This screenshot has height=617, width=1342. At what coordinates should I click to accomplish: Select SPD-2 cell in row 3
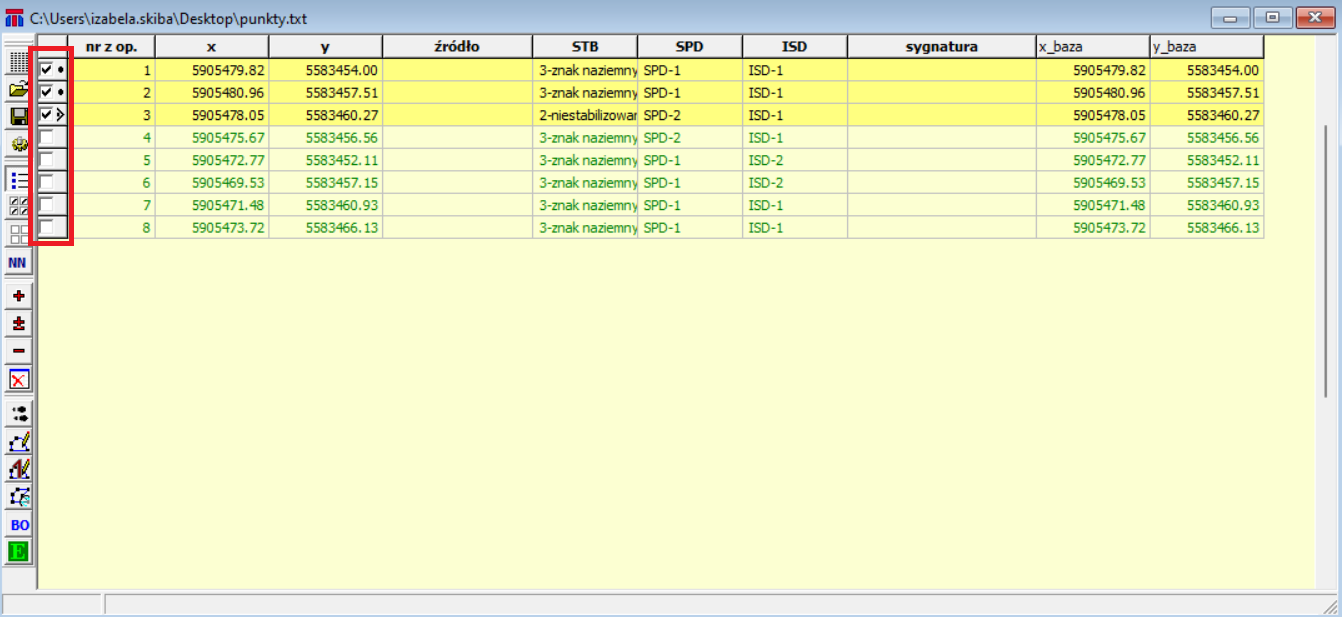pyautogui.click(x=689, y=115)
